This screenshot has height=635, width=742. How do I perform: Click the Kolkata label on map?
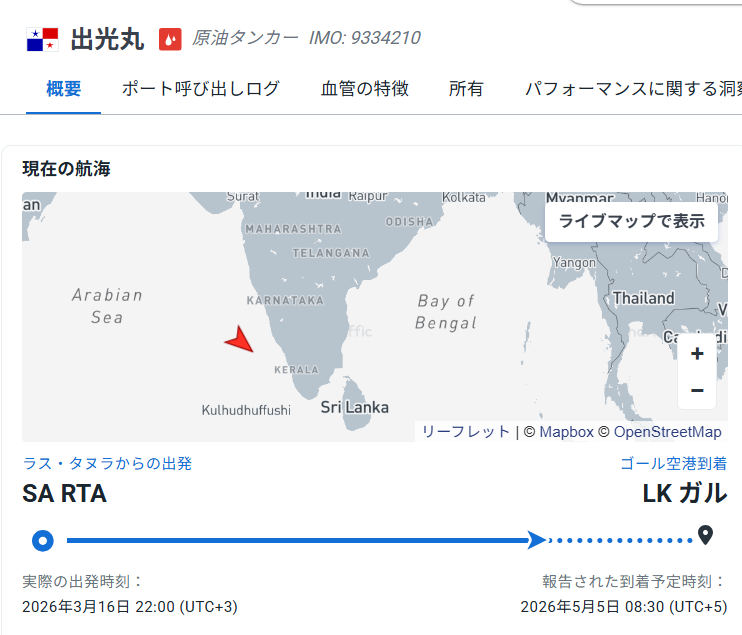click(x=464, y=197)
